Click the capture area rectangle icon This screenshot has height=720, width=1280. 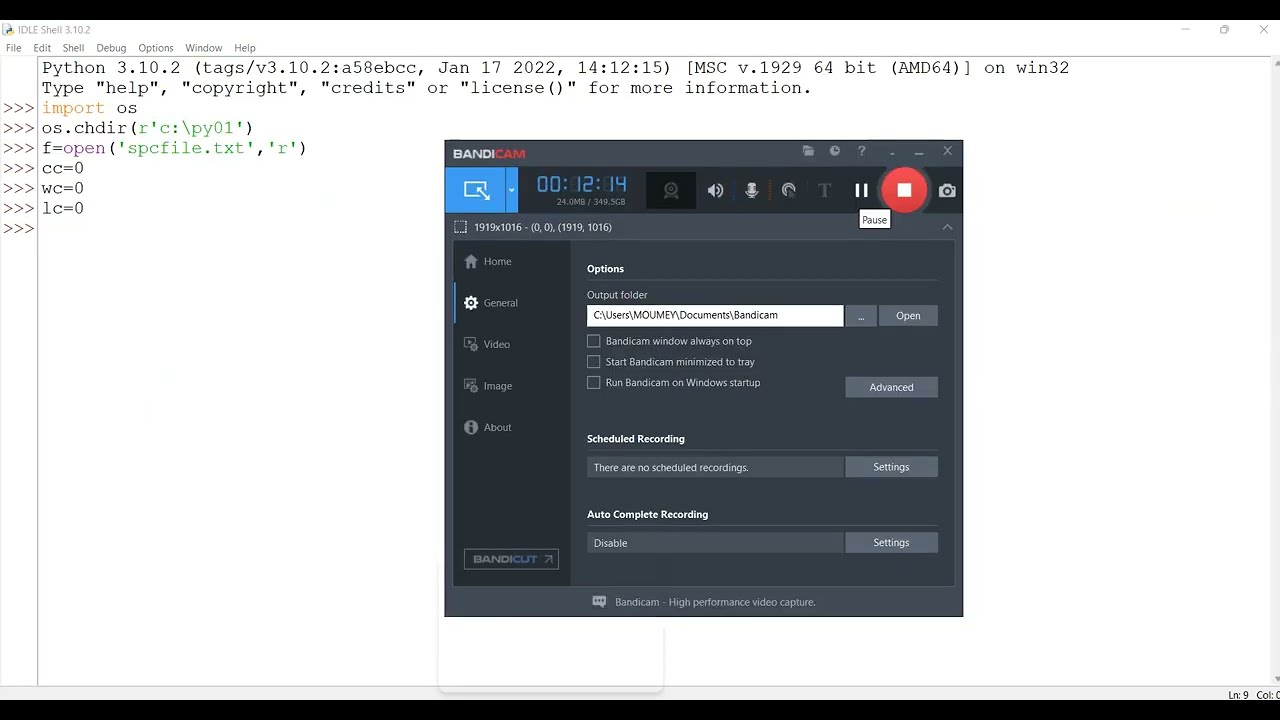point(460,227)
